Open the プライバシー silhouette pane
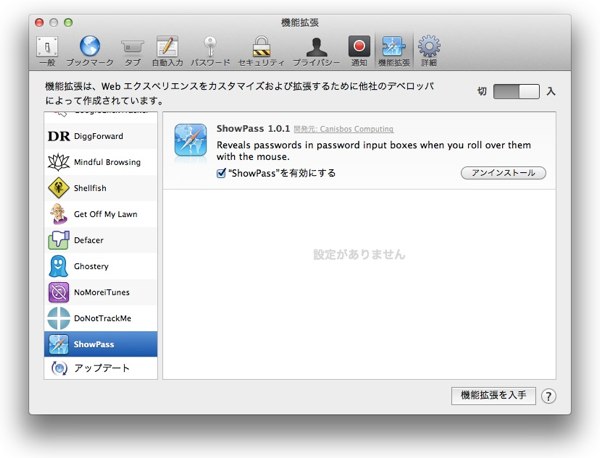 316,51
